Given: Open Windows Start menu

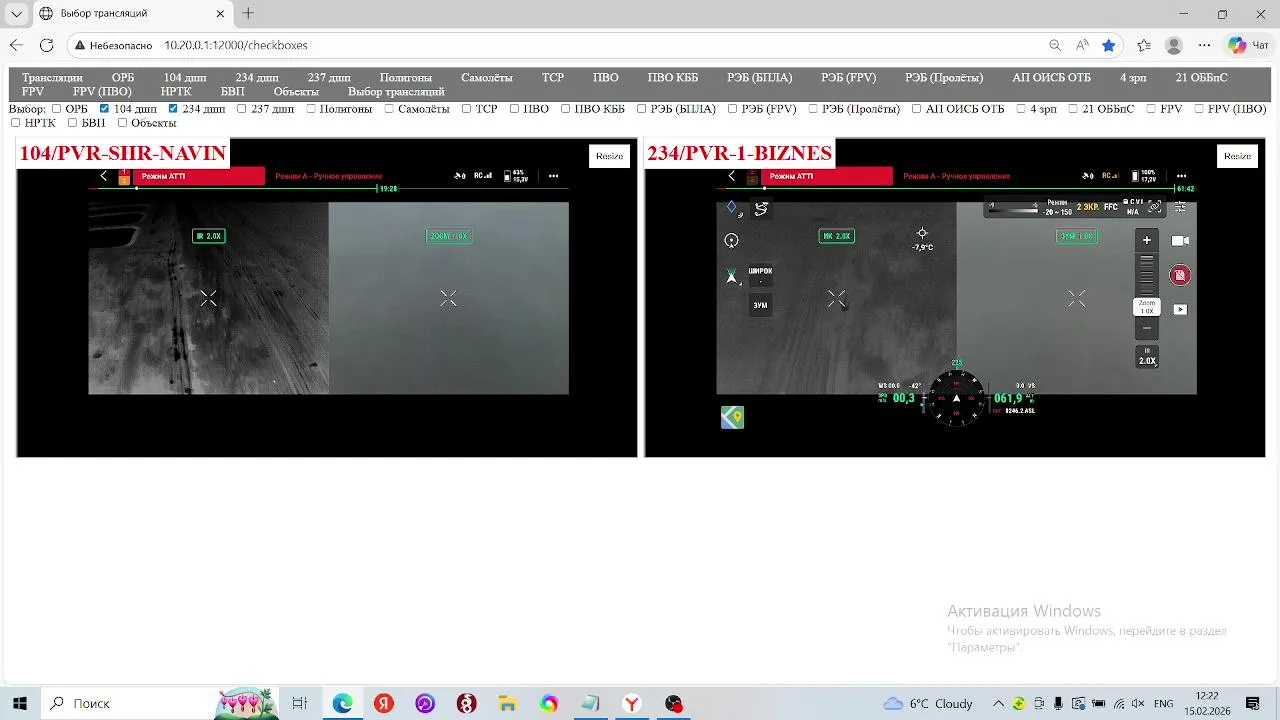Looking at the screenshot, I should 19,703.
